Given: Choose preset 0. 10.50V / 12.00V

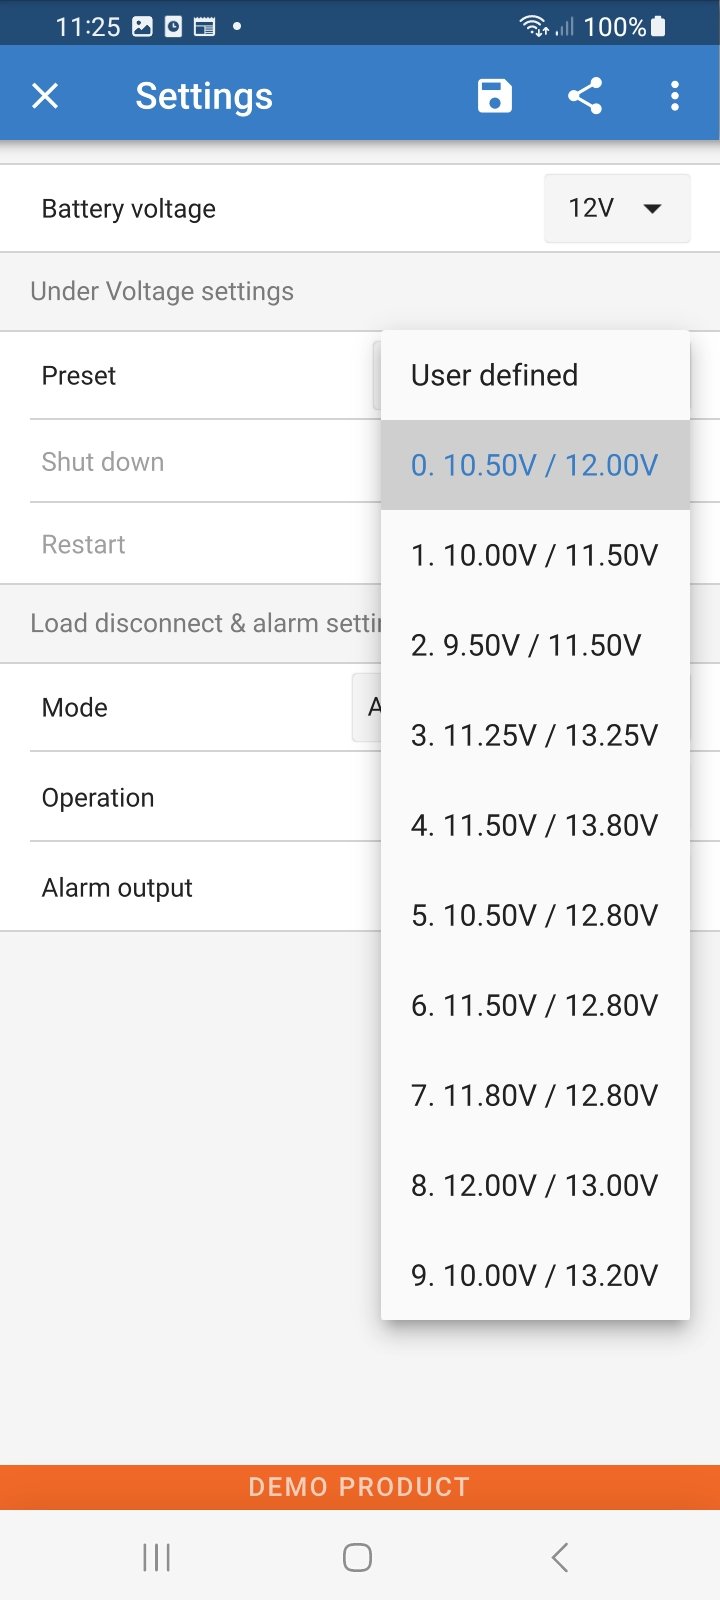Looking at the screenshot, I should click(x=535, y=465).
